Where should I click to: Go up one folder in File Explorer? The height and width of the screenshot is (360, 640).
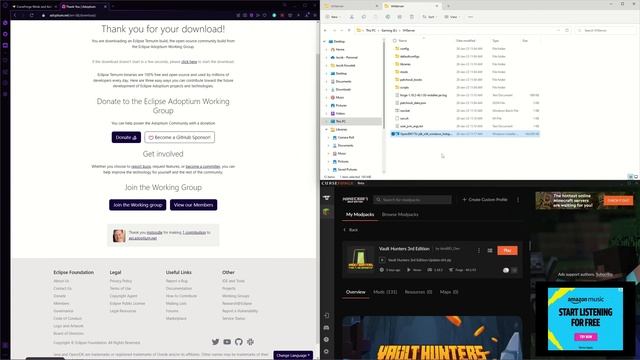click(349, 30)
